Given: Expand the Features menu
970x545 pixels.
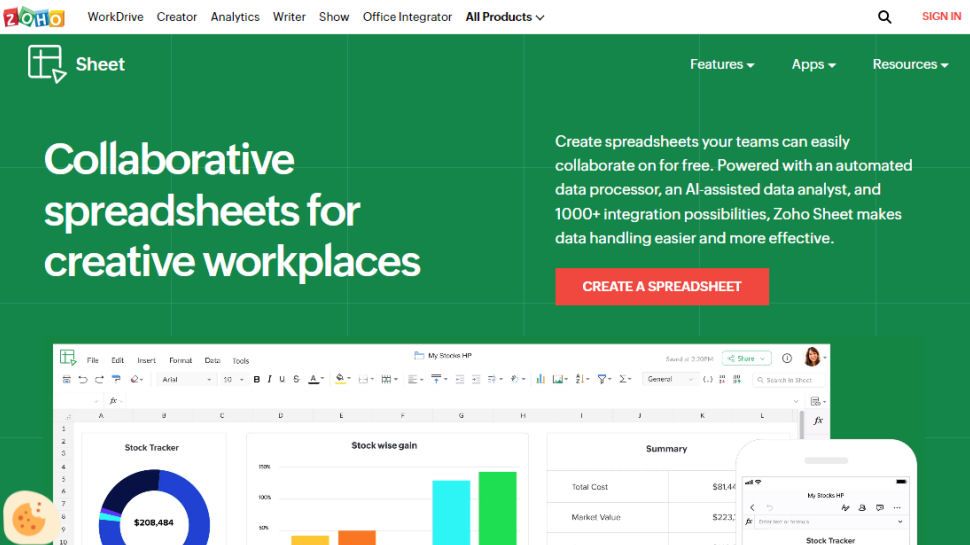Looking at the screenshot, I should click(722, 64).
